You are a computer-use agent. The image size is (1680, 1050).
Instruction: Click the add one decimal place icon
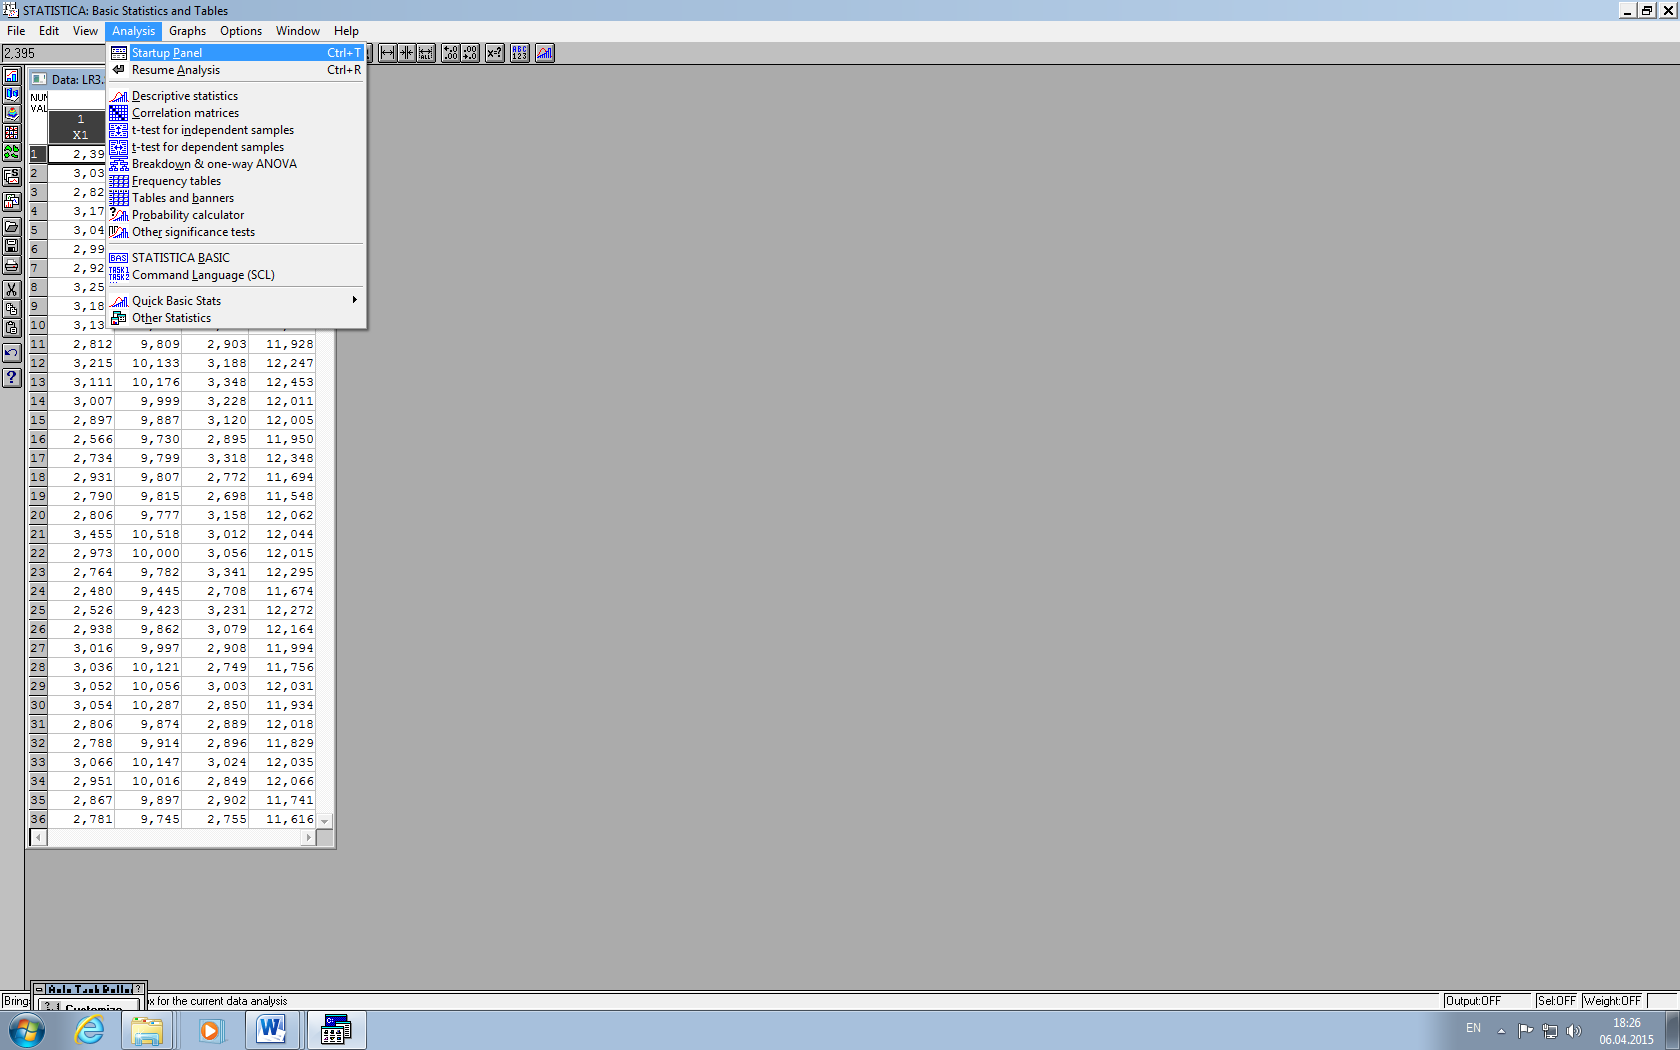451,53
